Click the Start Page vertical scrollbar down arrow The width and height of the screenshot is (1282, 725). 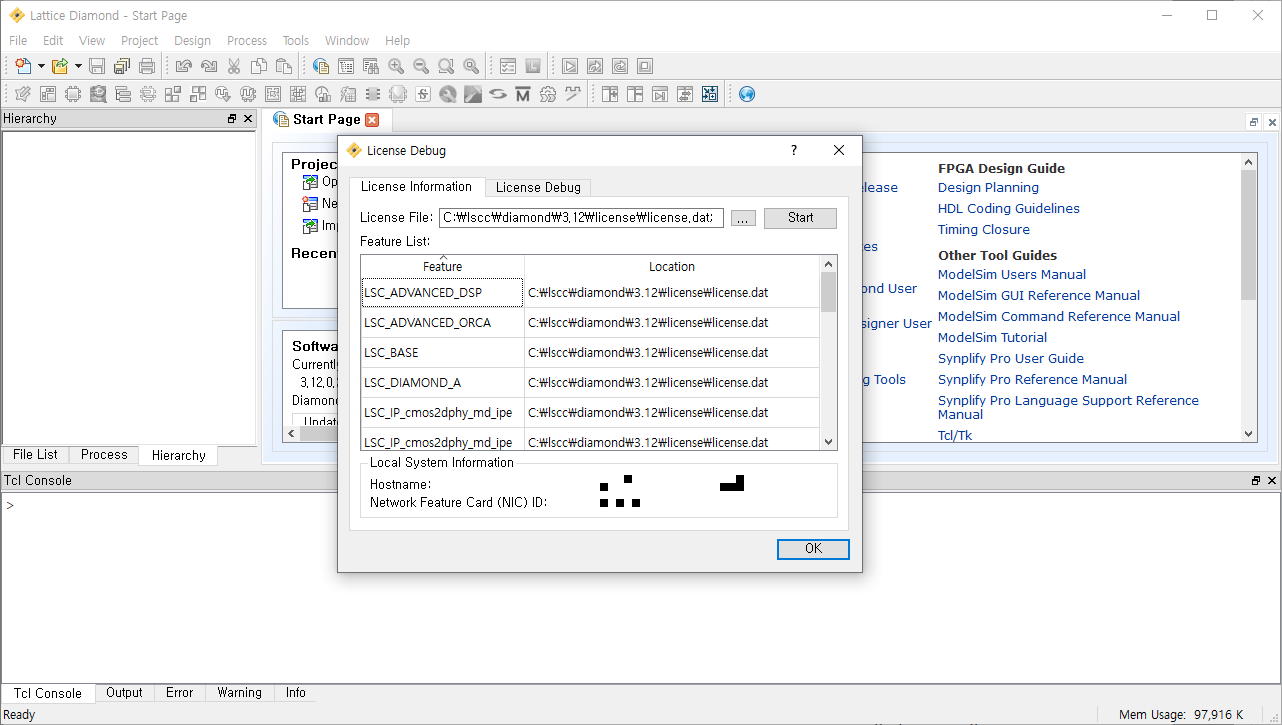1249,434
